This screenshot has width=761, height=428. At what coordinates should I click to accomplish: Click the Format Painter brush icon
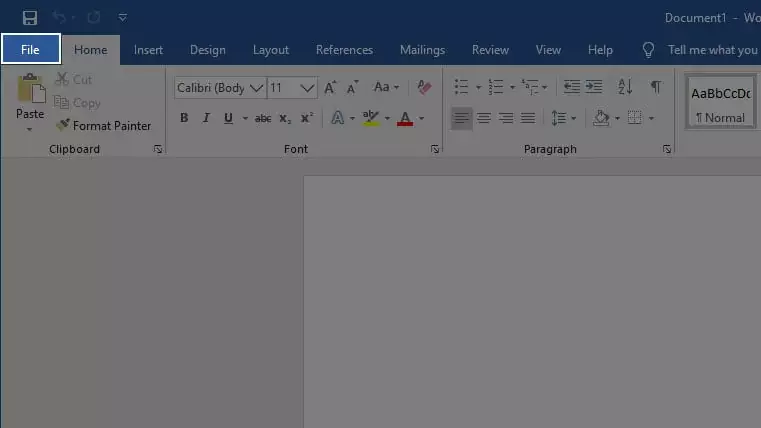[63, 126]
